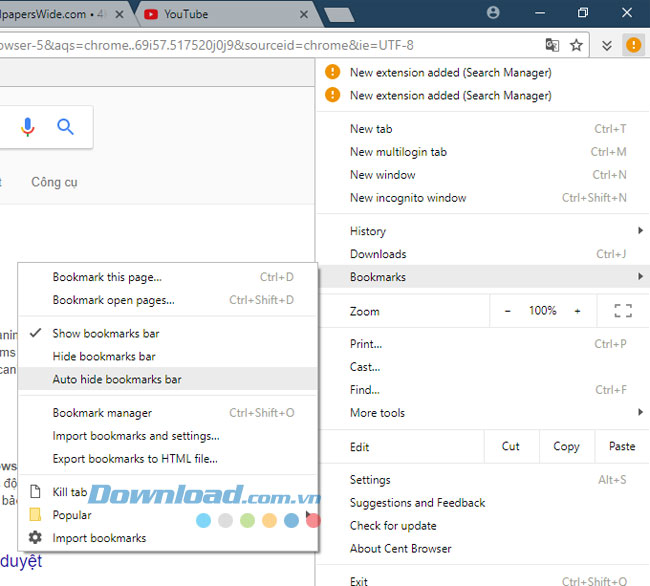Click the orange alert menu button

633,45
